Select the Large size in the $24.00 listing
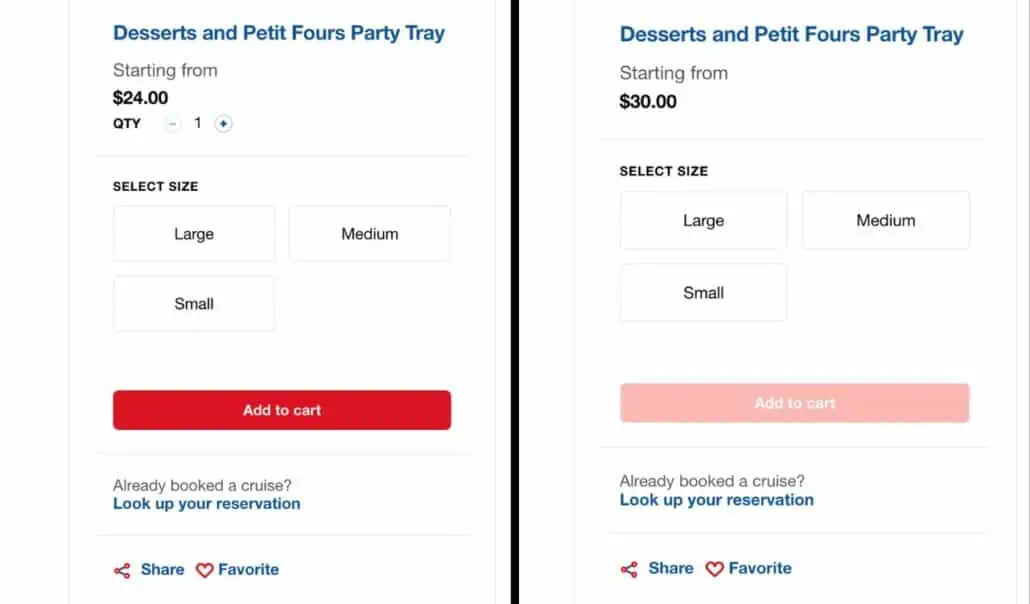The image size is (1030, 604). (194, 234)
